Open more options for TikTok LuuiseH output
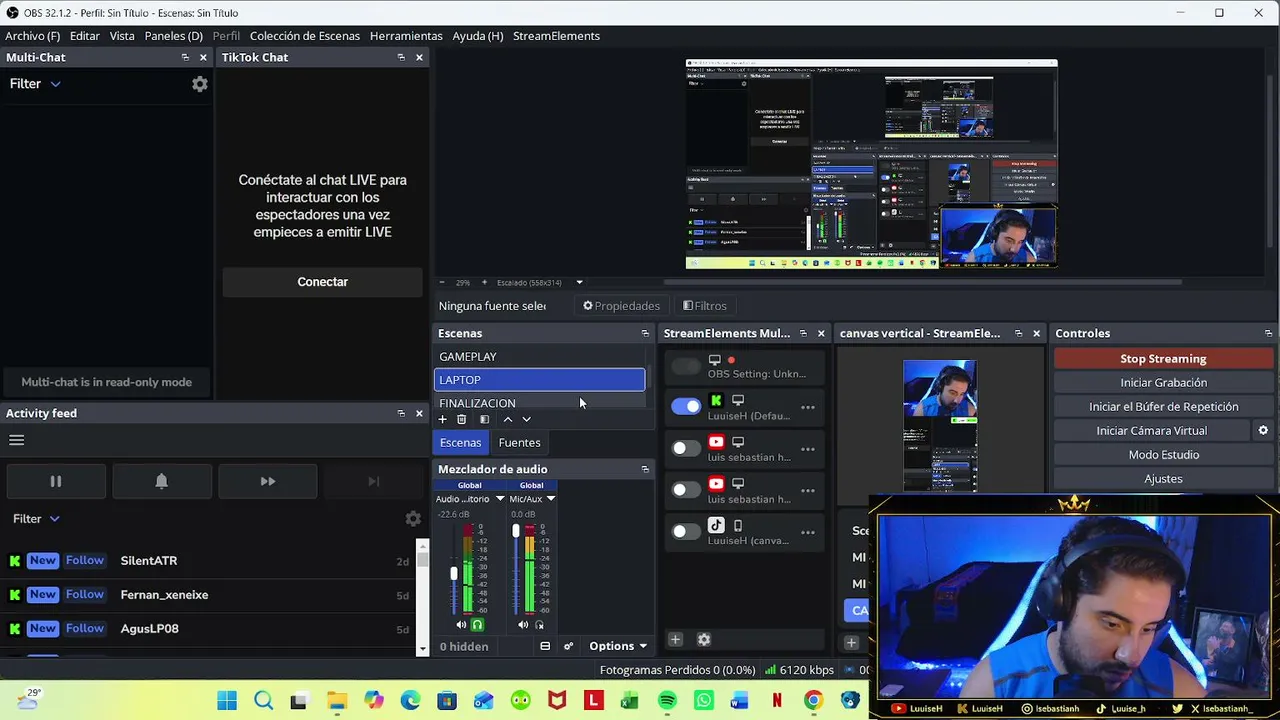This screenshot has height=720, width=1280. [808, 532]
